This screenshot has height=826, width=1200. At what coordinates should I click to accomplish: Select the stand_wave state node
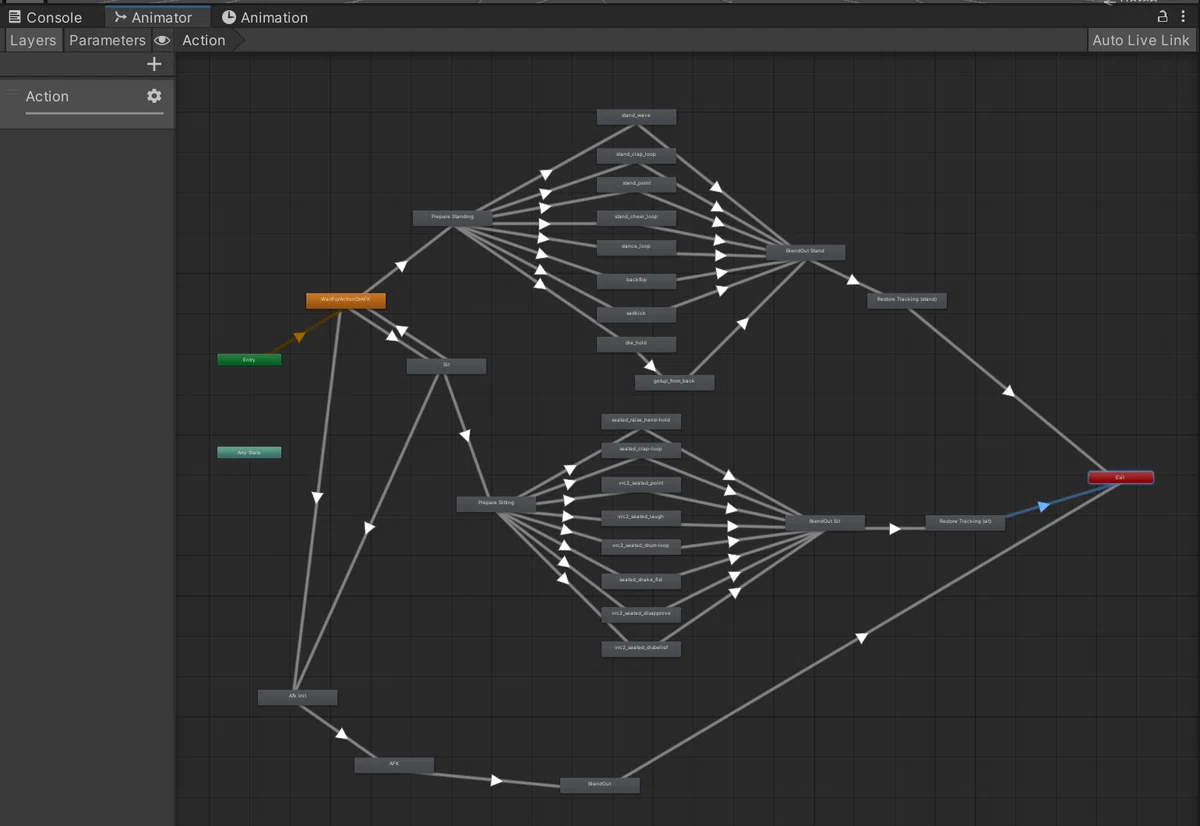point(636,116)
